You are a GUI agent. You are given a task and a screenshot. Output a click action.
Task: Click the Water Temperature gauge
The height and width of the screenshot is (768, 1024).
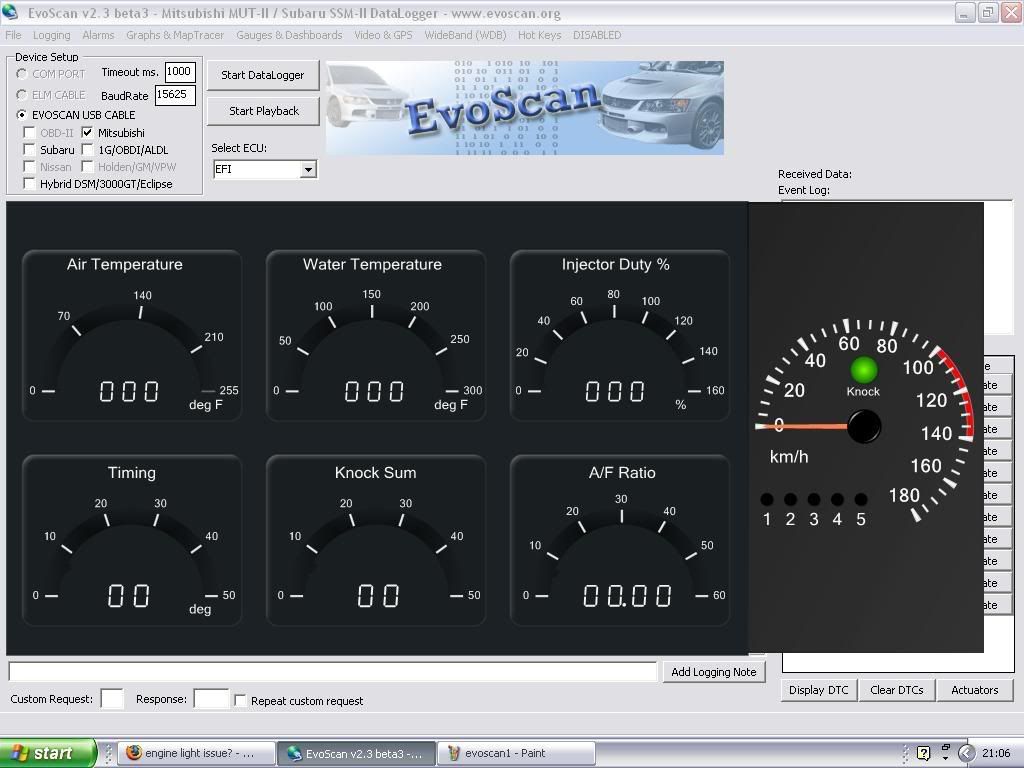376,335
